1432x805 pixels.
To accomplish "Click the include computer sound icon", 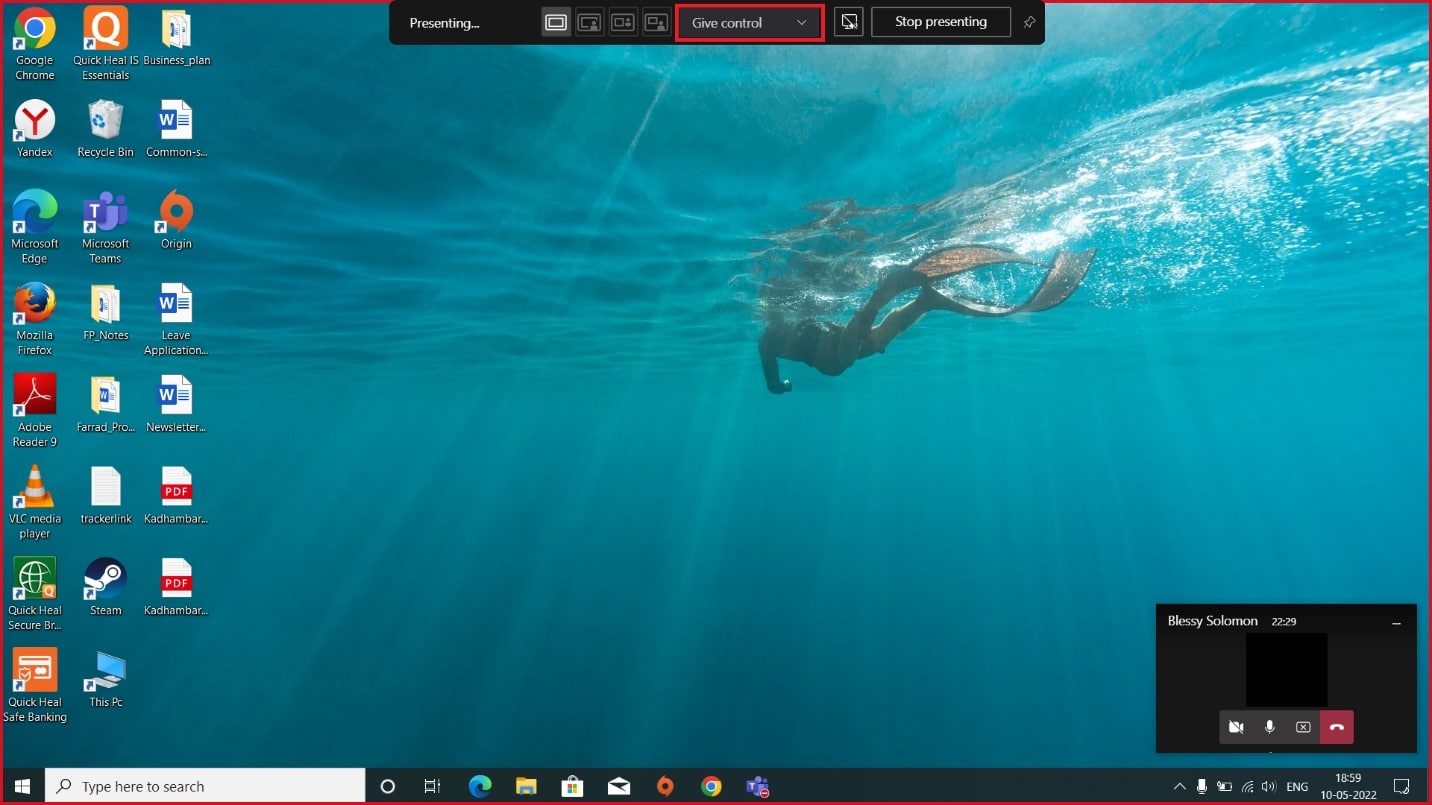I will pos(848,22).
